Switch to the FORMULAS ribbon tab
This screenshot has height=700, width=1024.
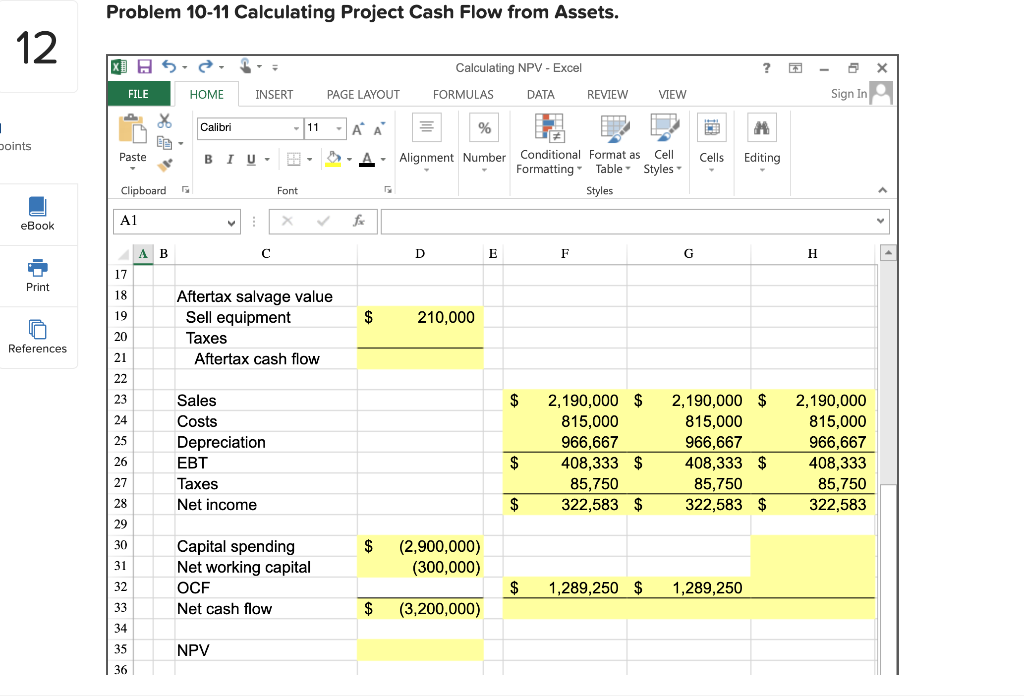click(463, 94)
